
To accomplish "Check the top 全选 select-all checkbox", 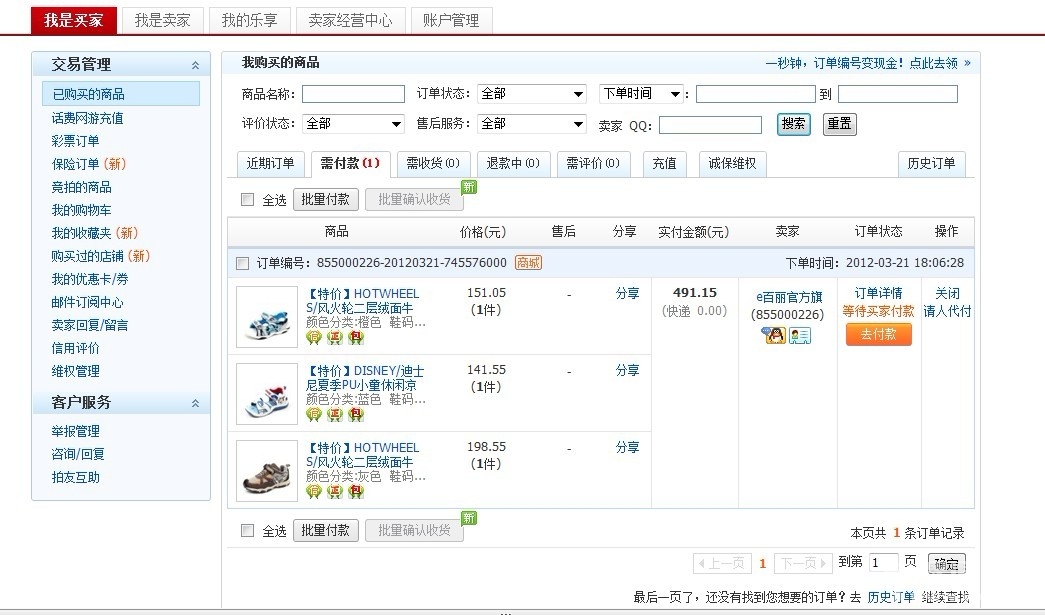I will (248, 199).
